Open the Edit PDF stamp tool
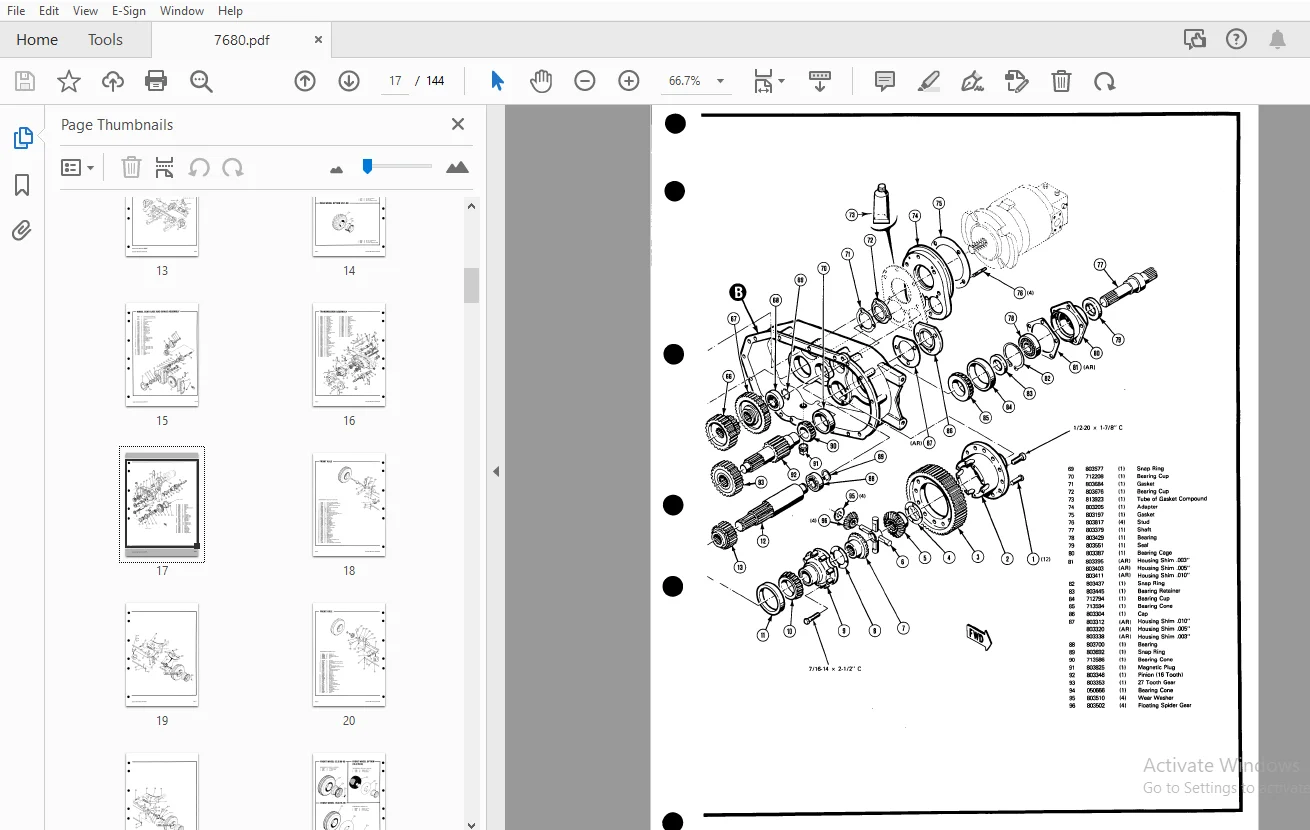 pos(1016,81)
